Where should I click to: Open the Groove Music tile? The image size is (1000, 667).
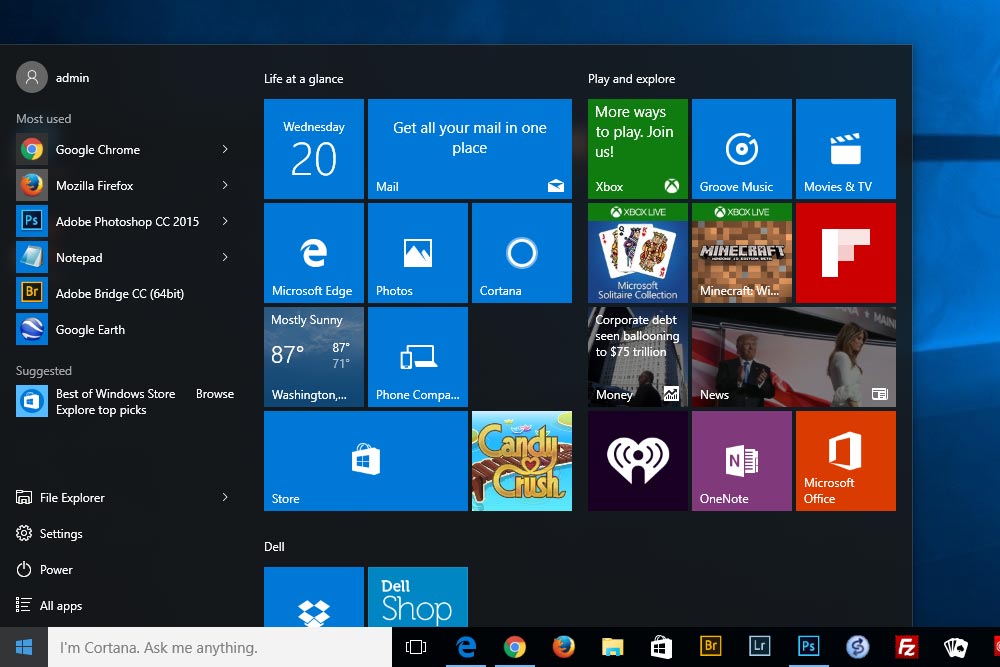pos(741,149)
